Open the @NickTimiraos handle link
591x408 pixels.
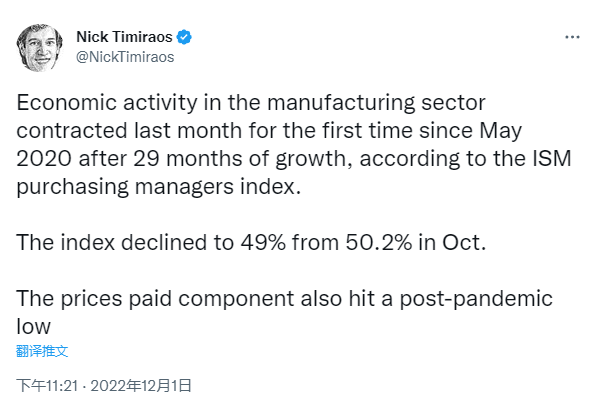coord(125,57)
